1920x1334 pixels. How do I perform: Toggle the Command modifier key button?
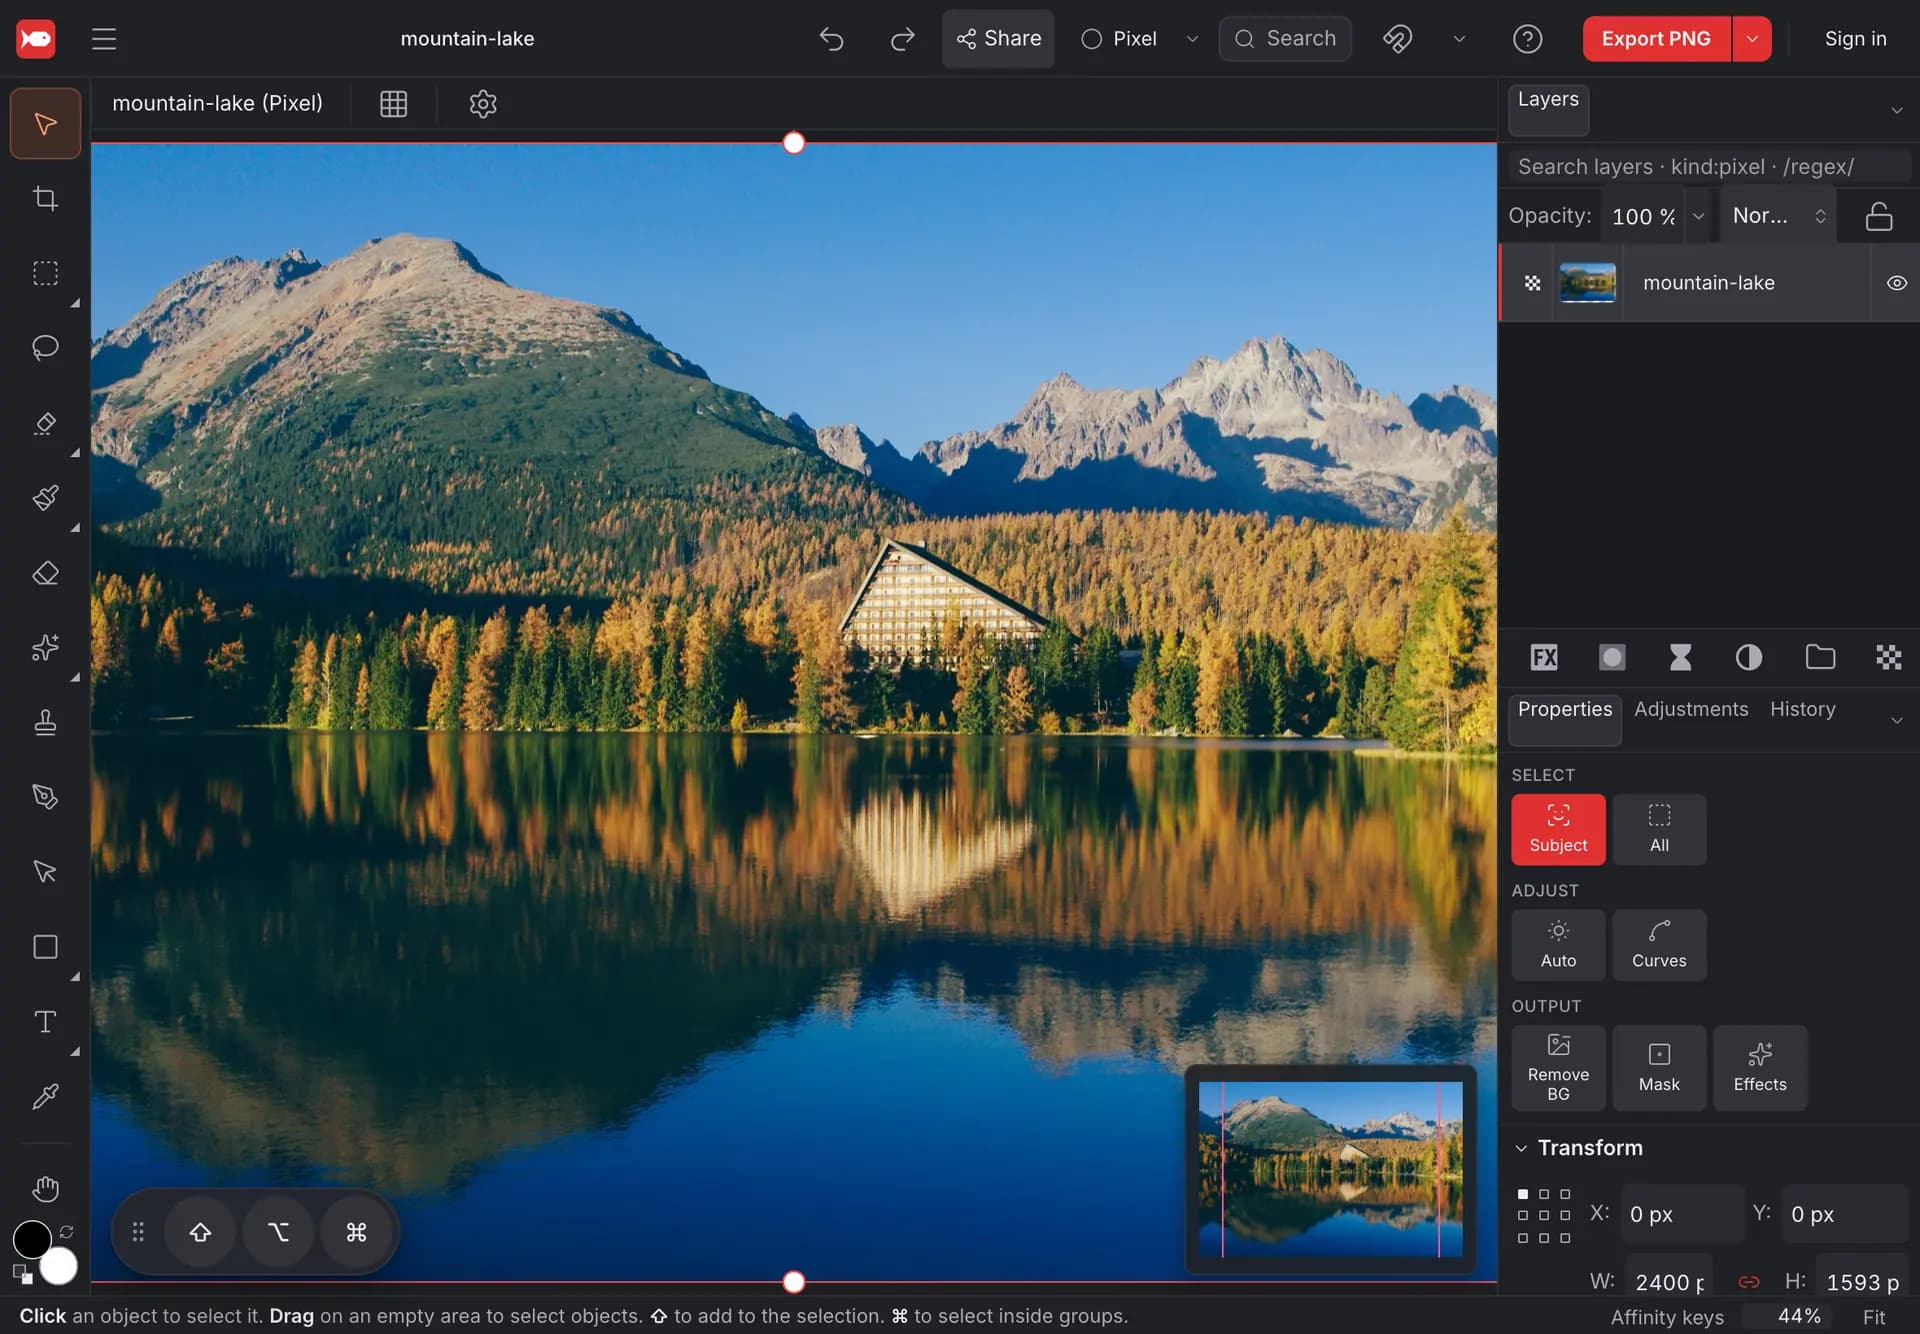(356, 1232)
